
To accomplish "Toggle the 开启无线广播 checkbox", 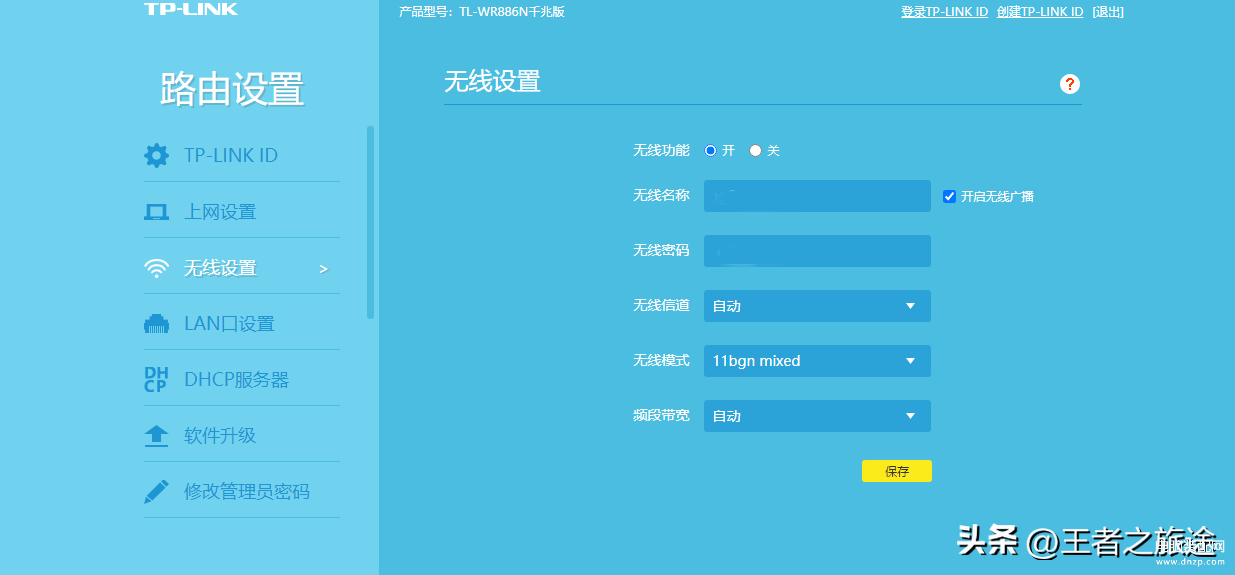I will (950, 196).
